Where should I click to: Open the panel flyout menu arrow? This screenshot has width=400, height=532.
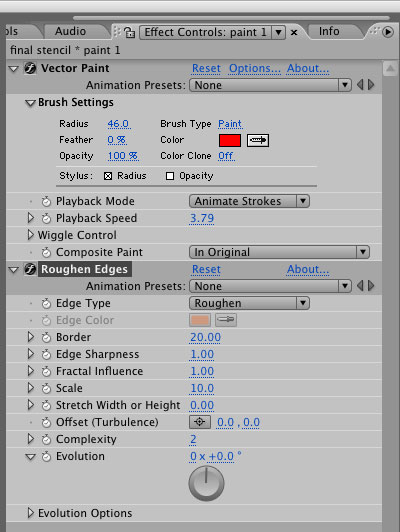click(388, 32)
